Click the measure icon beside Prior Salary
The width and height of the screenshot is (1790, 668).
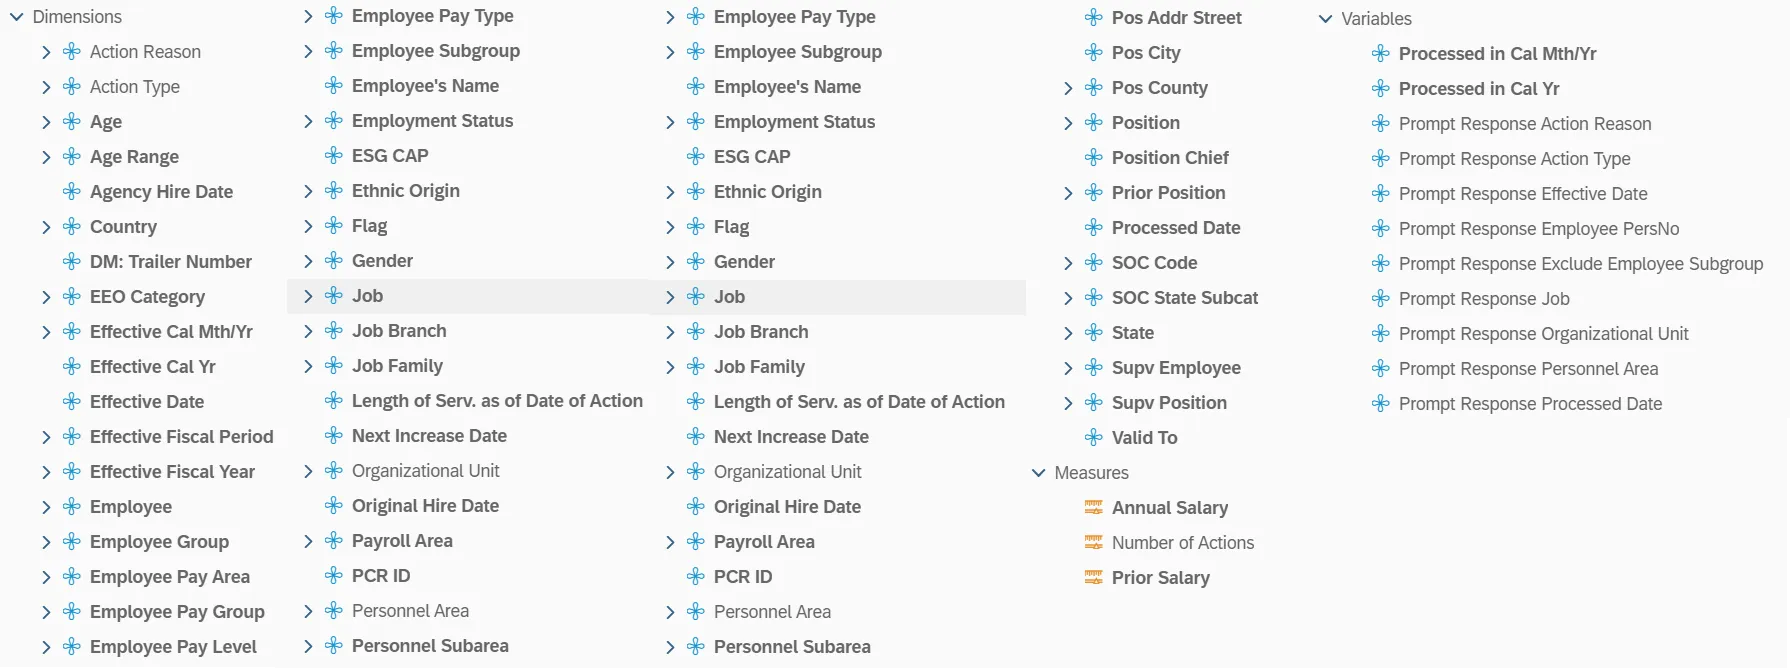coord(1094,578)
